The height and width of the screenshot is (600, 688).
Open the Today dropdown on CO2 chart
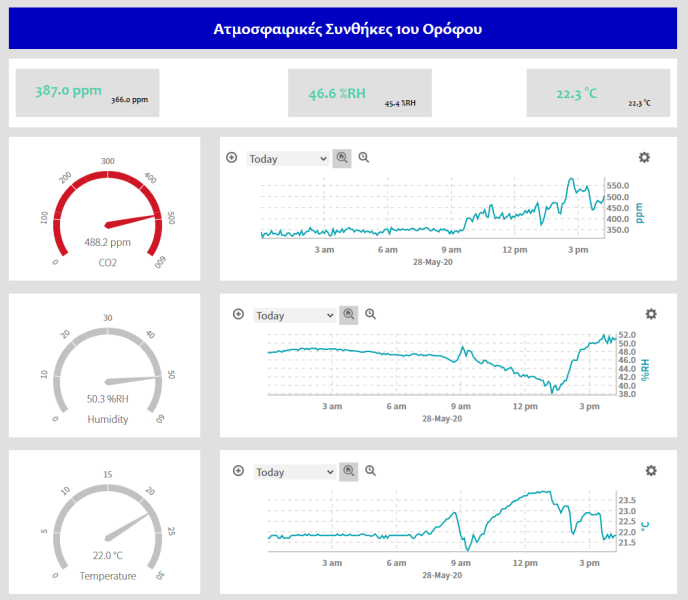point(288,159)
